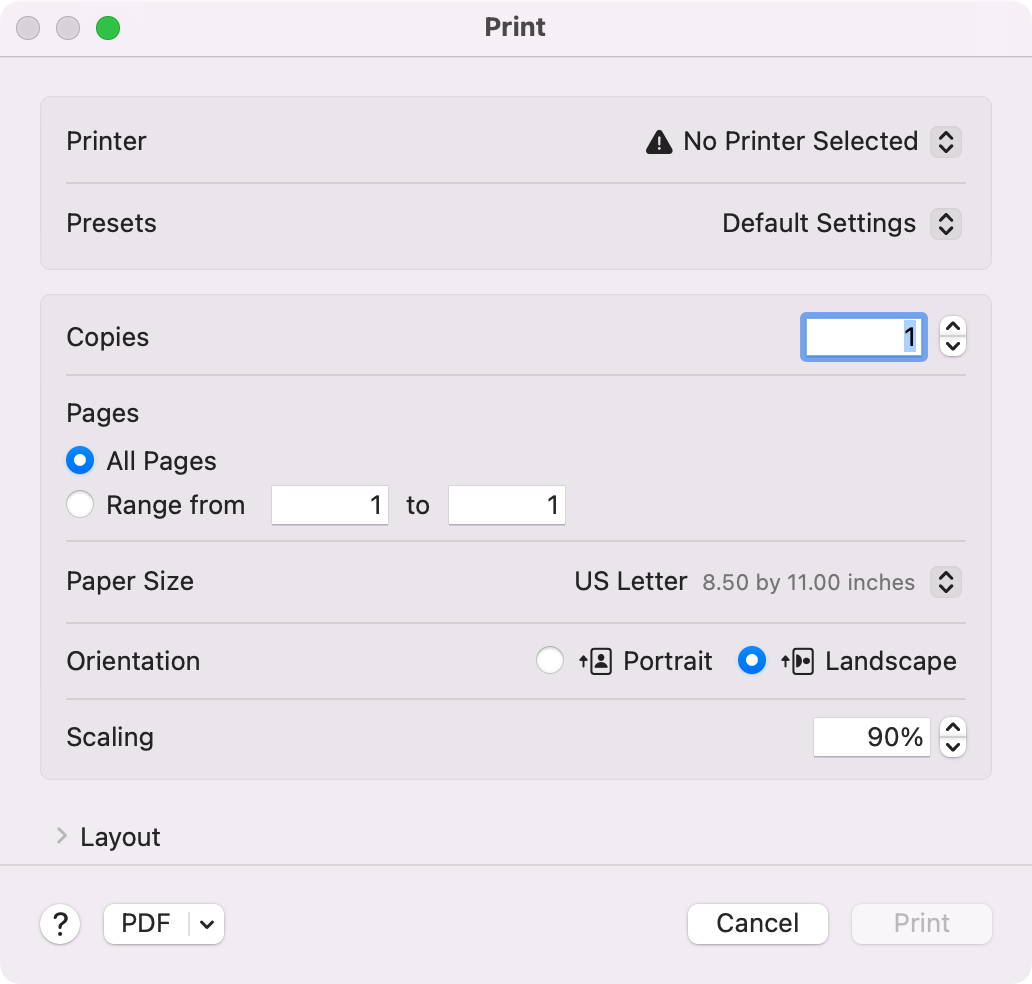Select the Range from radio button
This screenshot has height=984, width=1032.
80,505
